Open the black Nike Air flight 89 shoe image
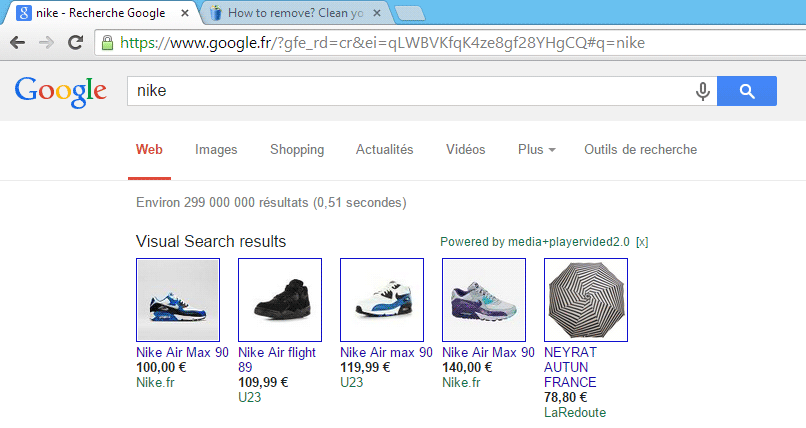 click(x=280, y=300)
